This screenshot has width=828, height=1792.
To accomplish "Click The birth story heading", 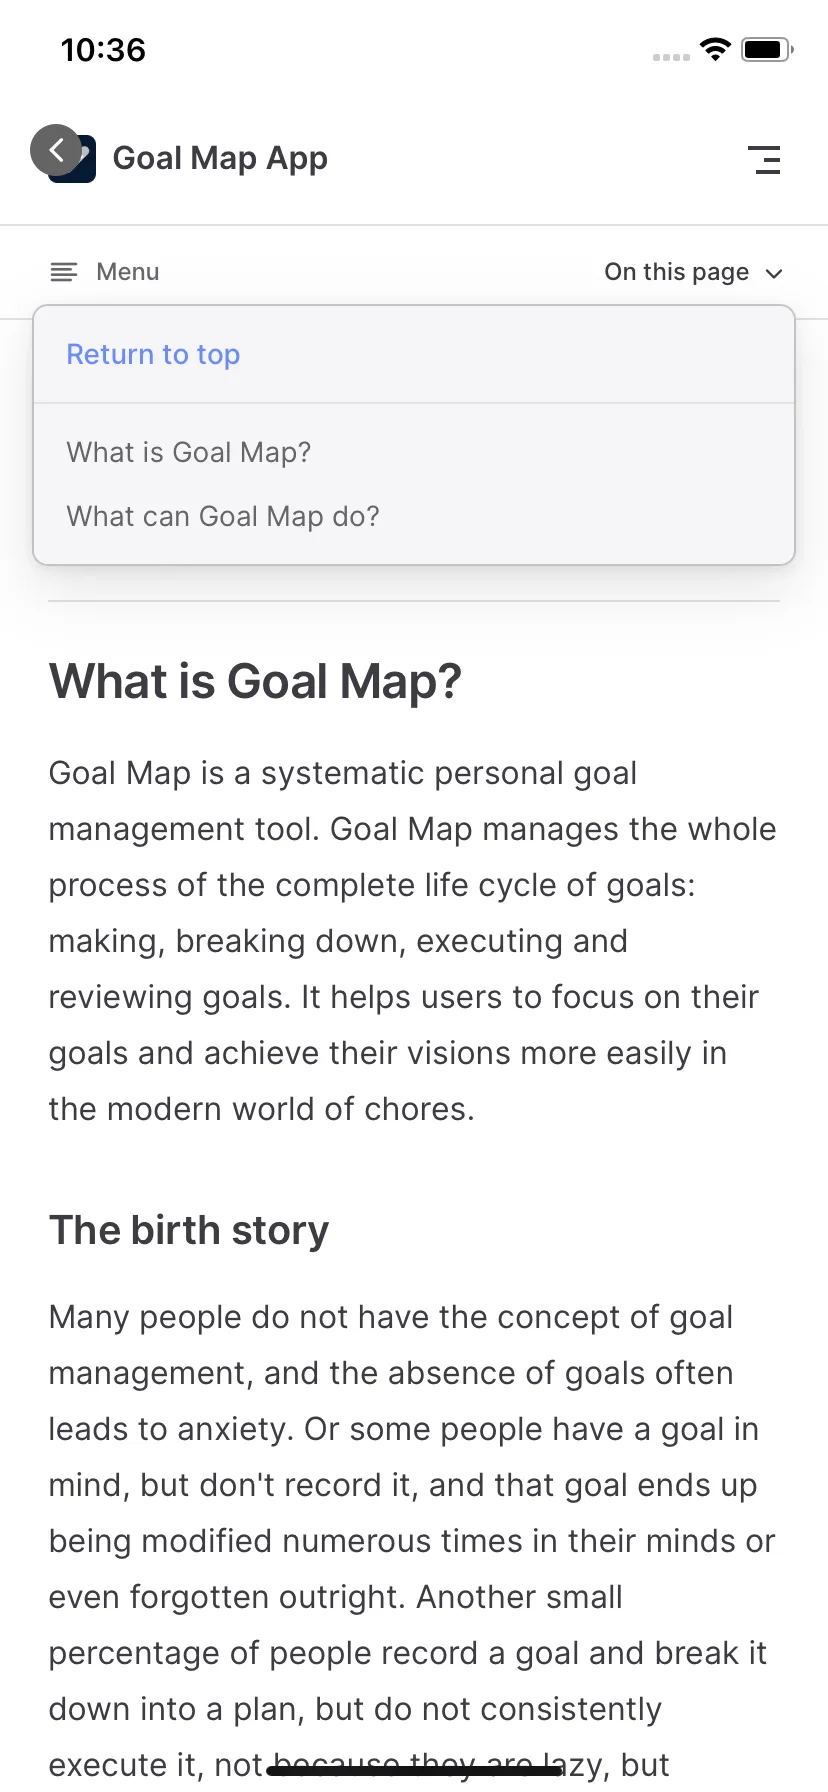I will [189, 1230].
